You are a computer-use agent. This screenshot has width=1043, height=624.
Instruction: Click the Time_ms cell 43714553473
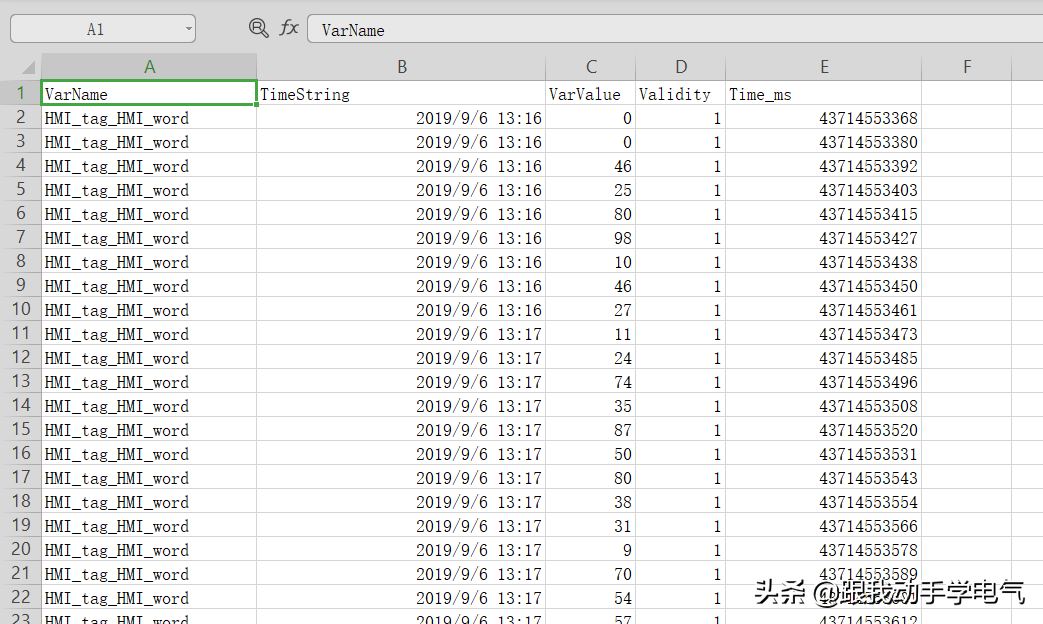pos(824,334)
